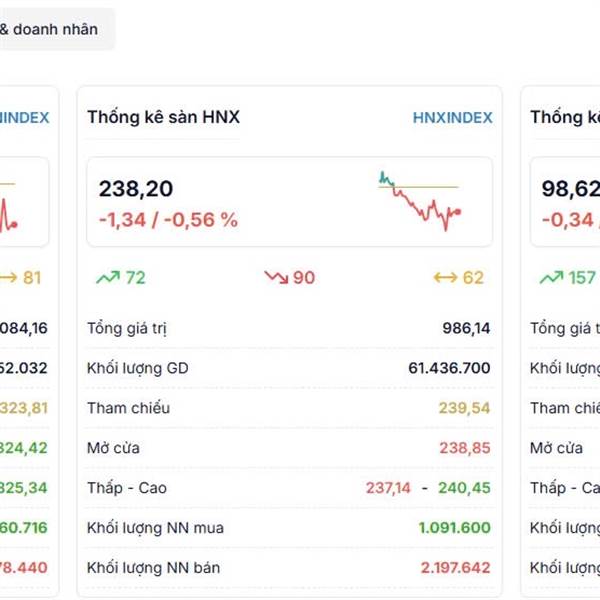Open the HNXINDEX link
Viewport: 600px width, 600px height.
(452, 117)
